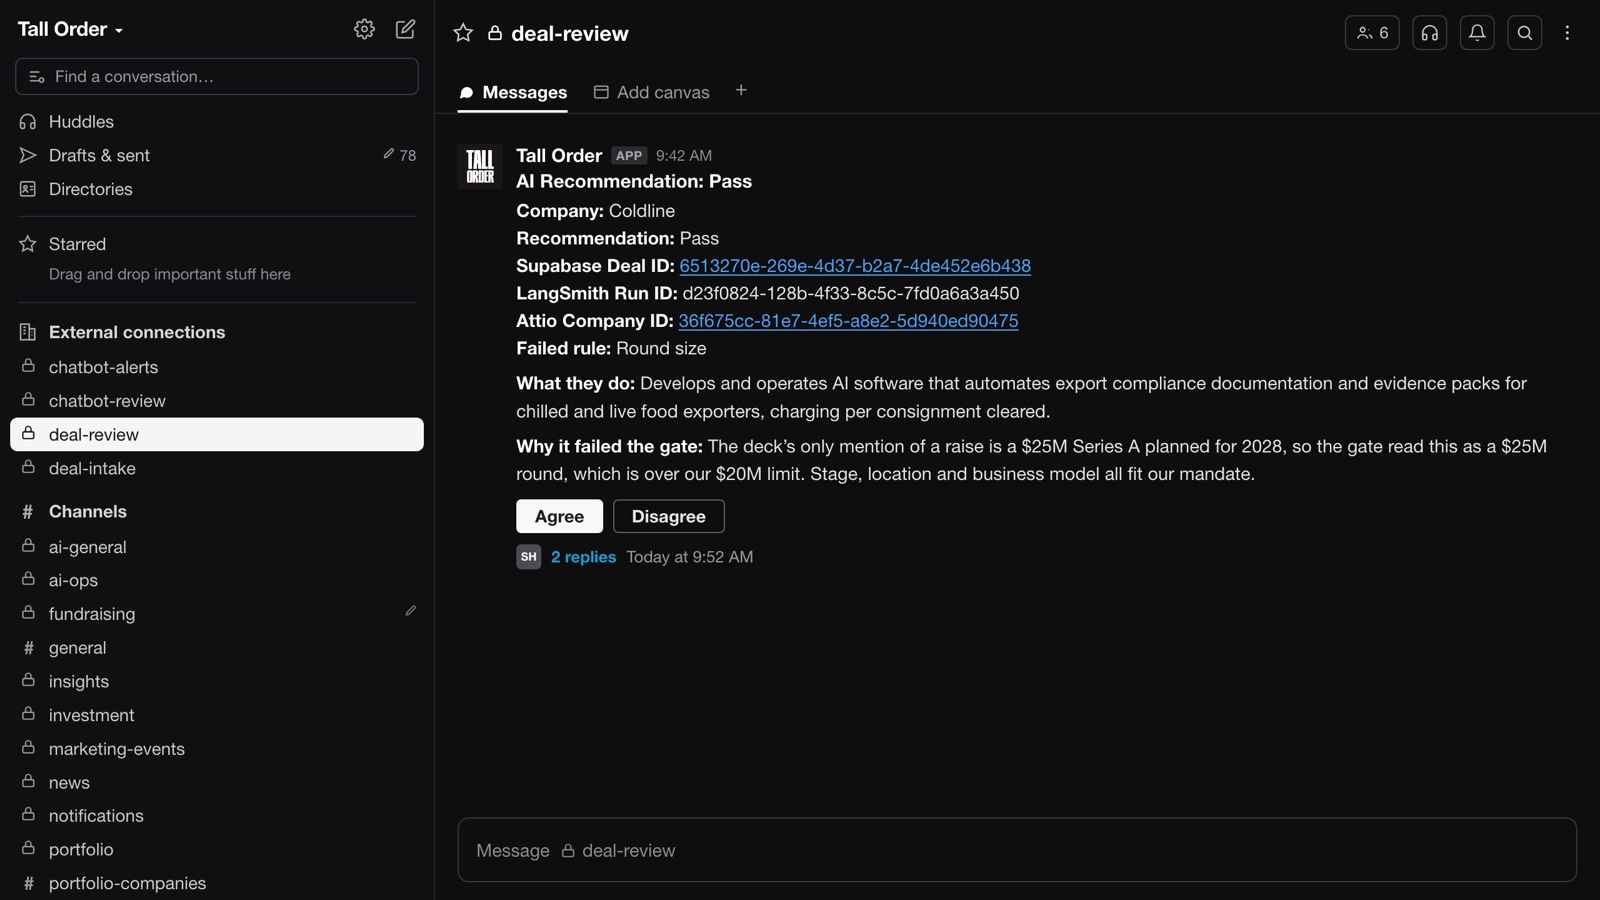Image resolution: width=1600 pixels, height=900 pixels.
Task: Compose a new message with pencil icon
Action: click(x=405, y=29)
